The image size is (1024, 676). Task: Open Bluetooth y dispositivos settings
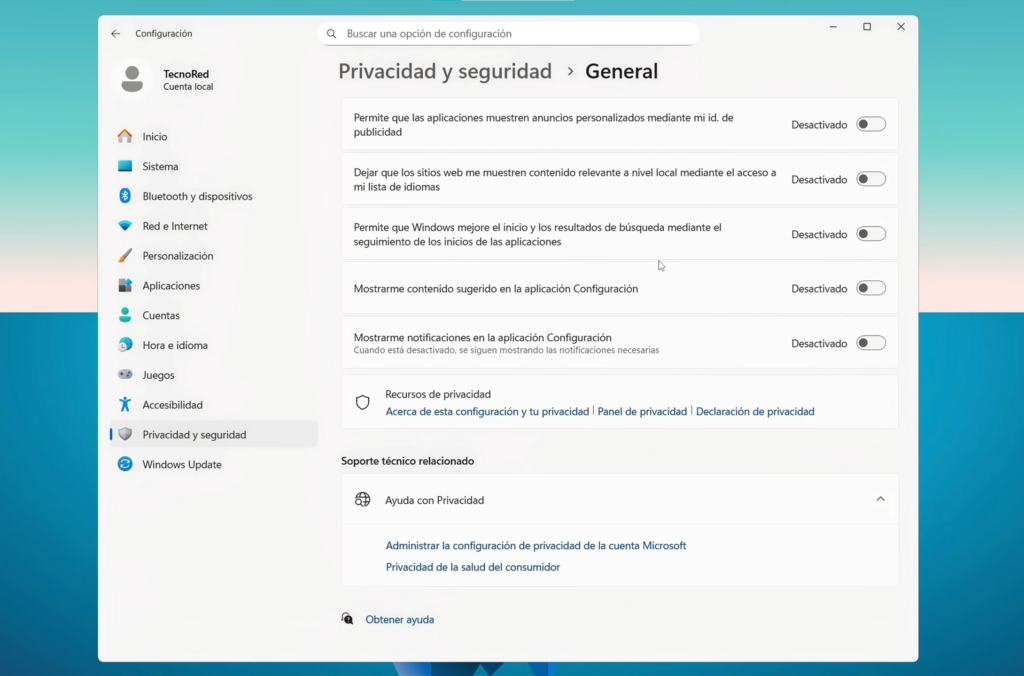click(131, 196)
